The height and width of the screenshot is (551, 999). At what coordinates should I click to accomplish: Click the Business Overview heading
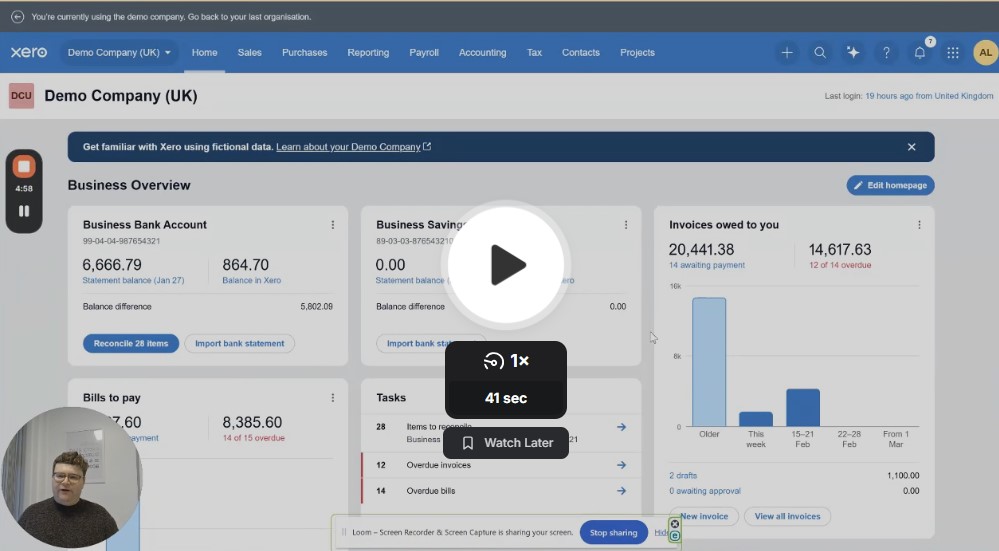pos(129,185)
